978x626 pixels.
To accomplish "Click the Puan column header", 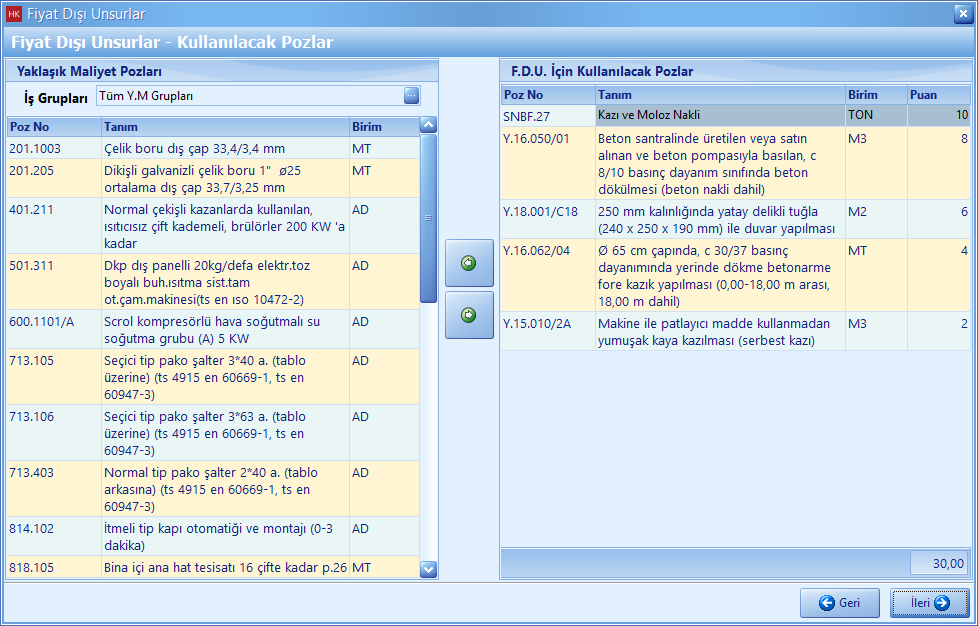I will coord(938,95).
